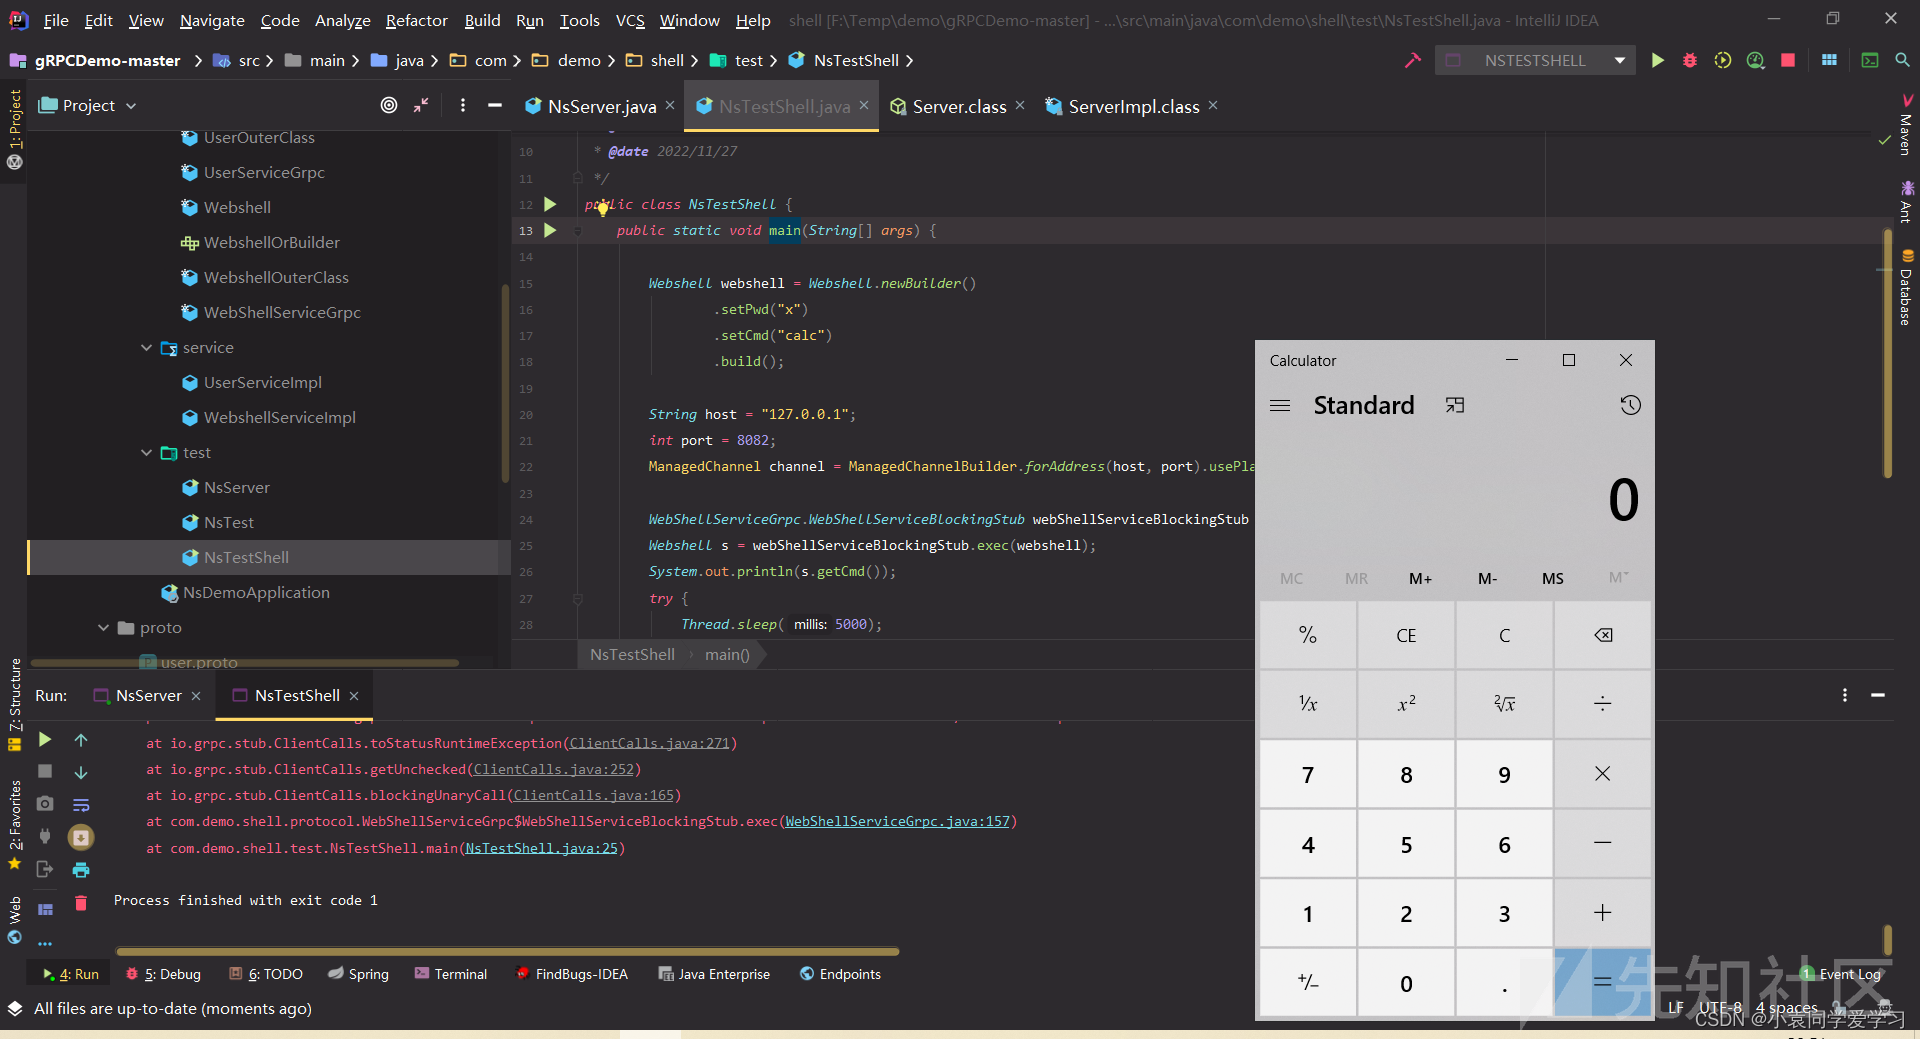
Task: Open the NSTESTSHELL run configuration dropdown
Action: pyautogui.click(x=1536, y=60)
